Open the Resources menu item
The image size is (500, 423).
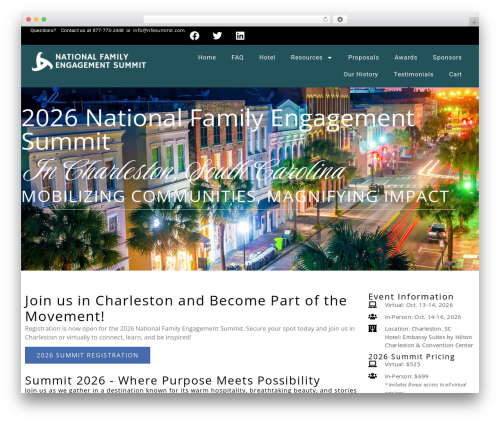(306, 57)
